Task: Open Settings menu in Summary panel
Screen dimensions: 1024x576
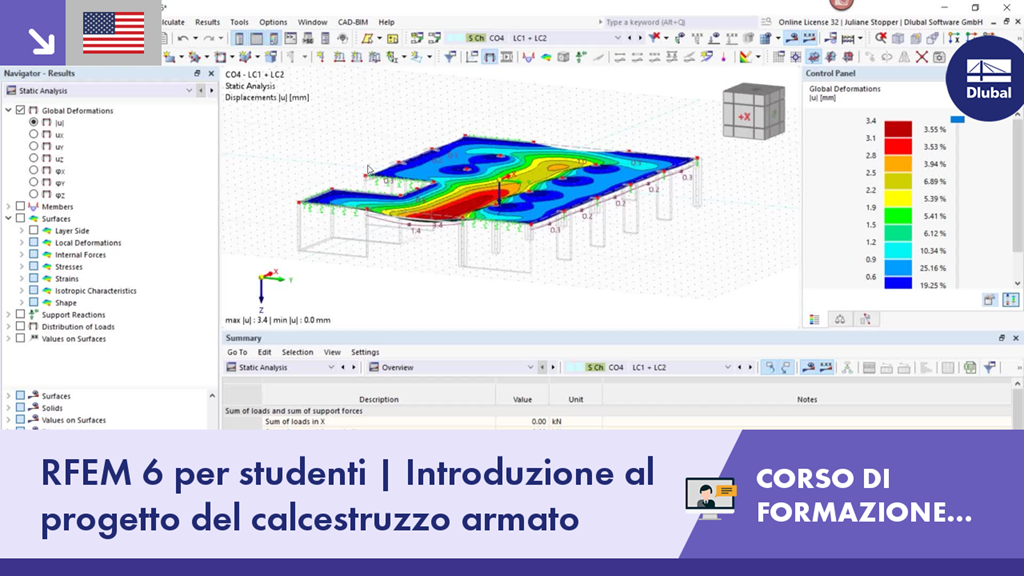Action: click(365, 353)
